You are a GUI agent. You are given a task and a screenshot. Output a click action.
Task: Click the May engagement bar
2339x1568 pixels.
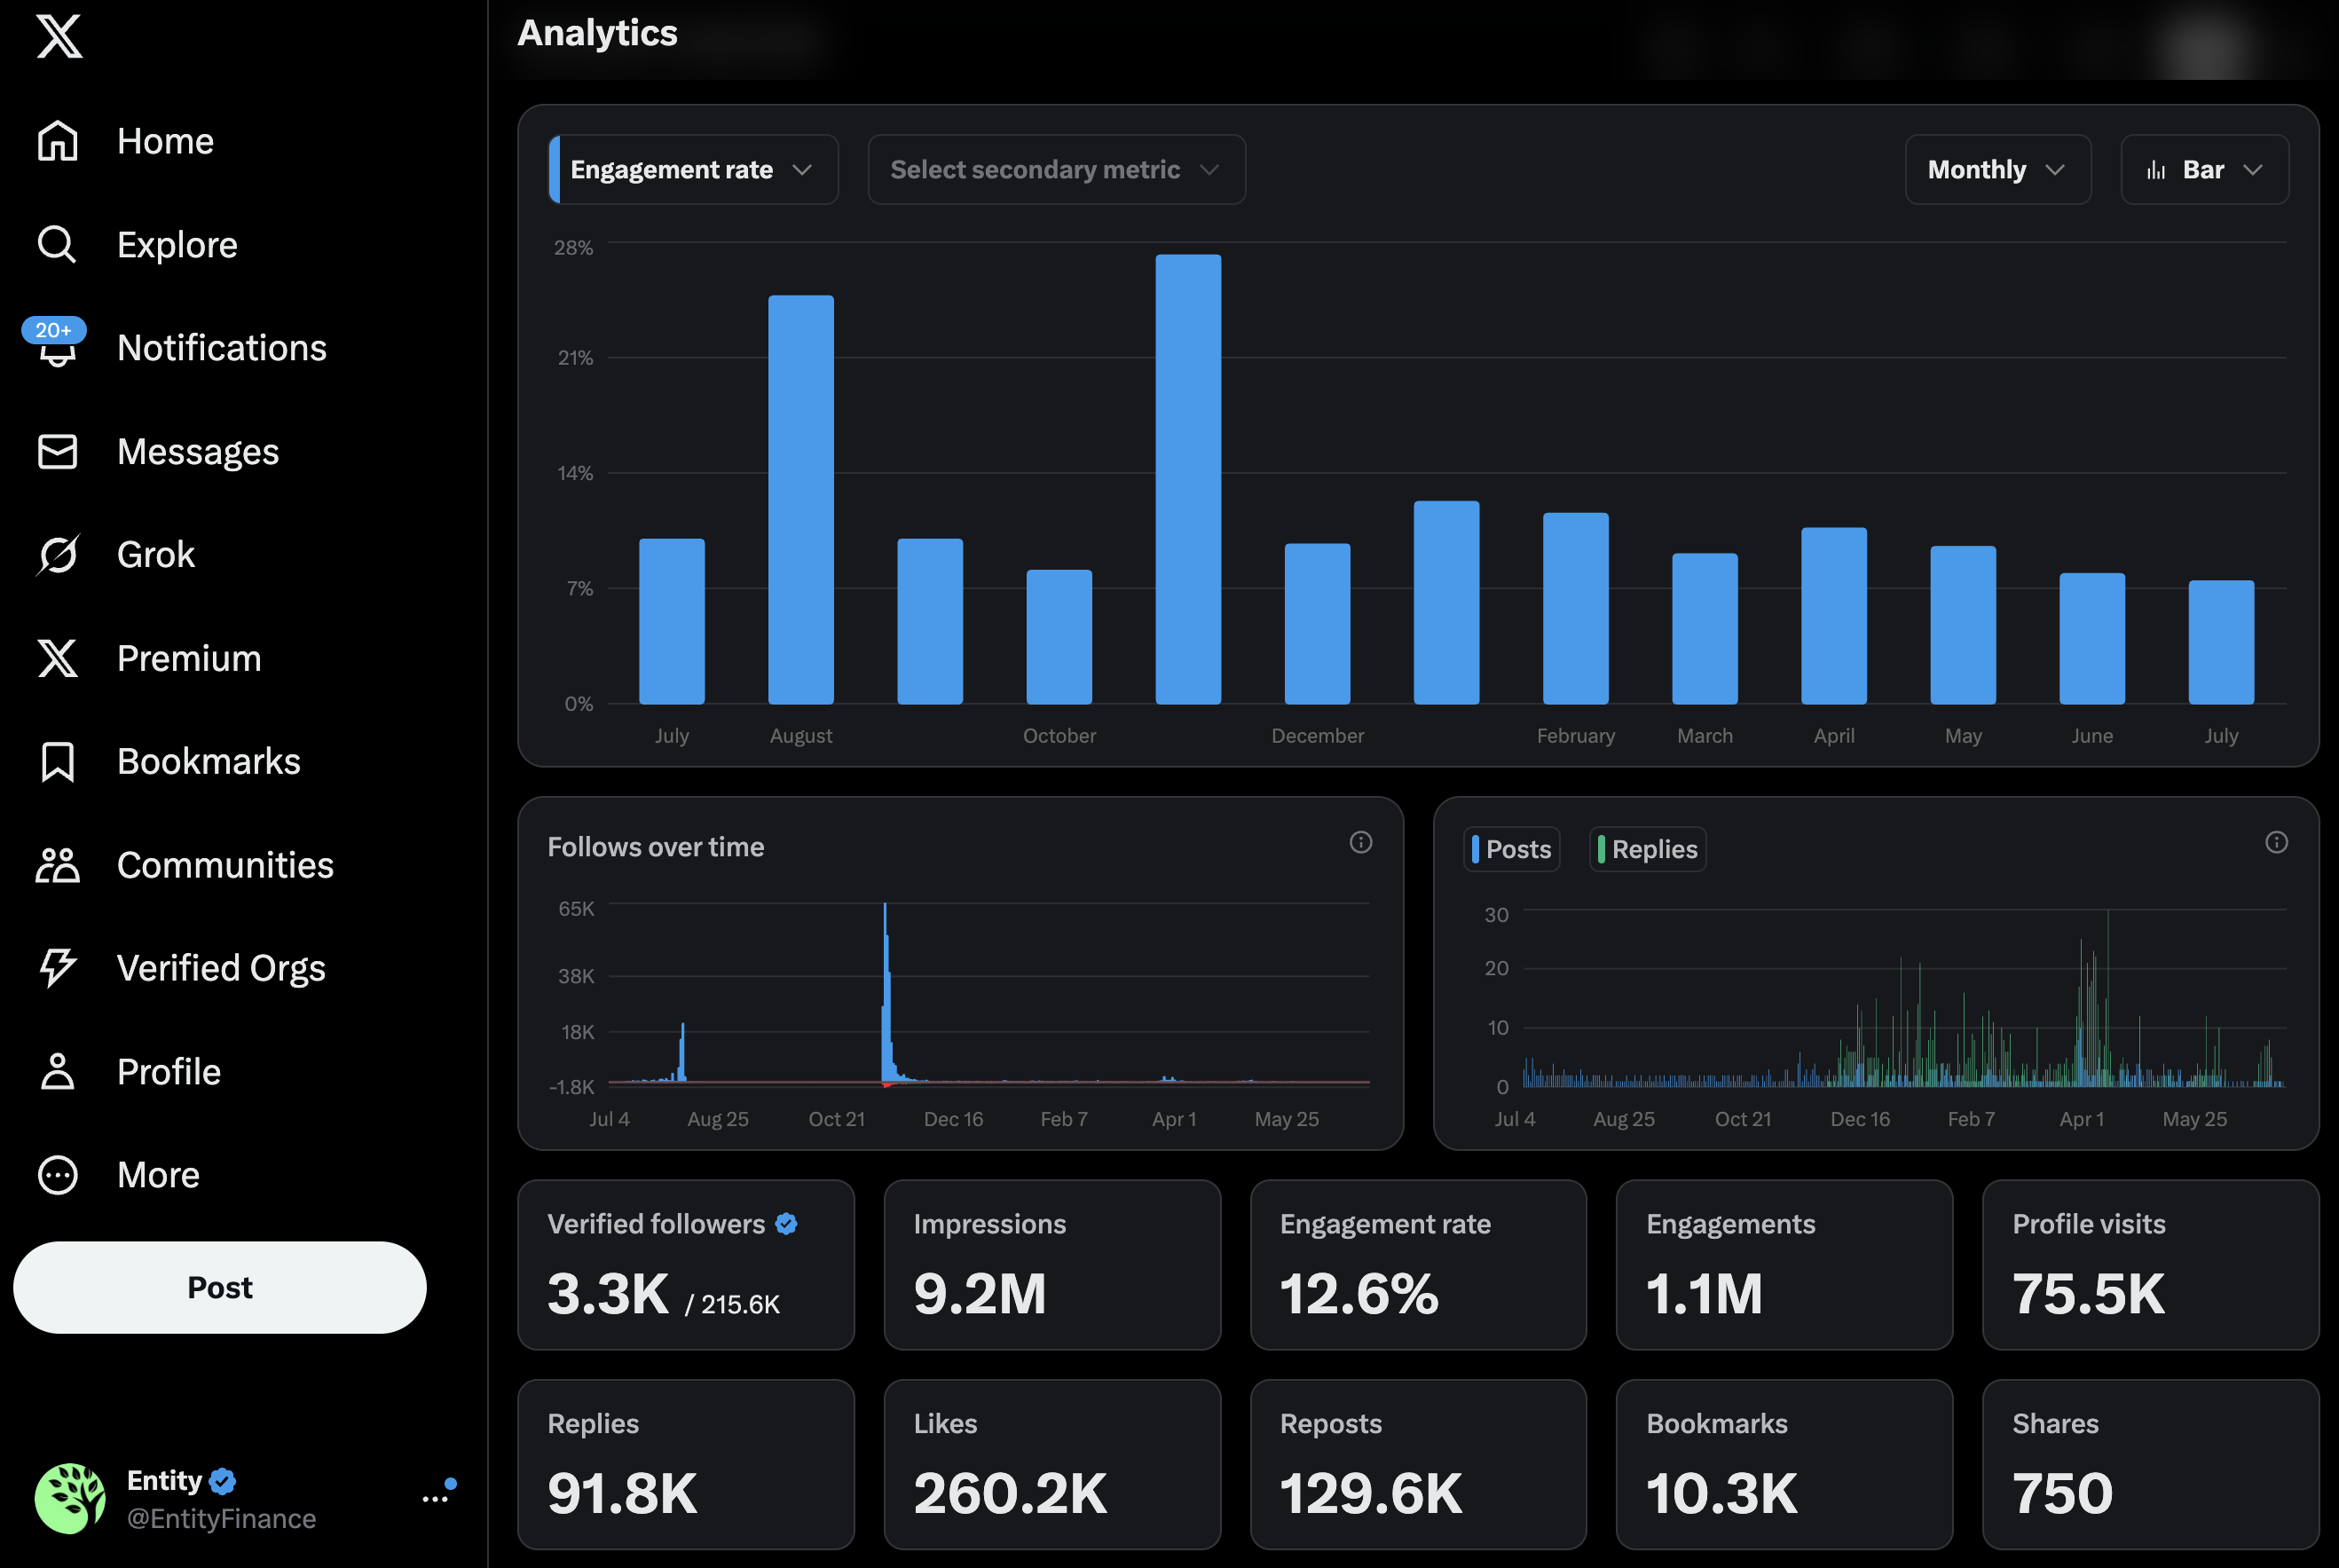click(1963, 625)
